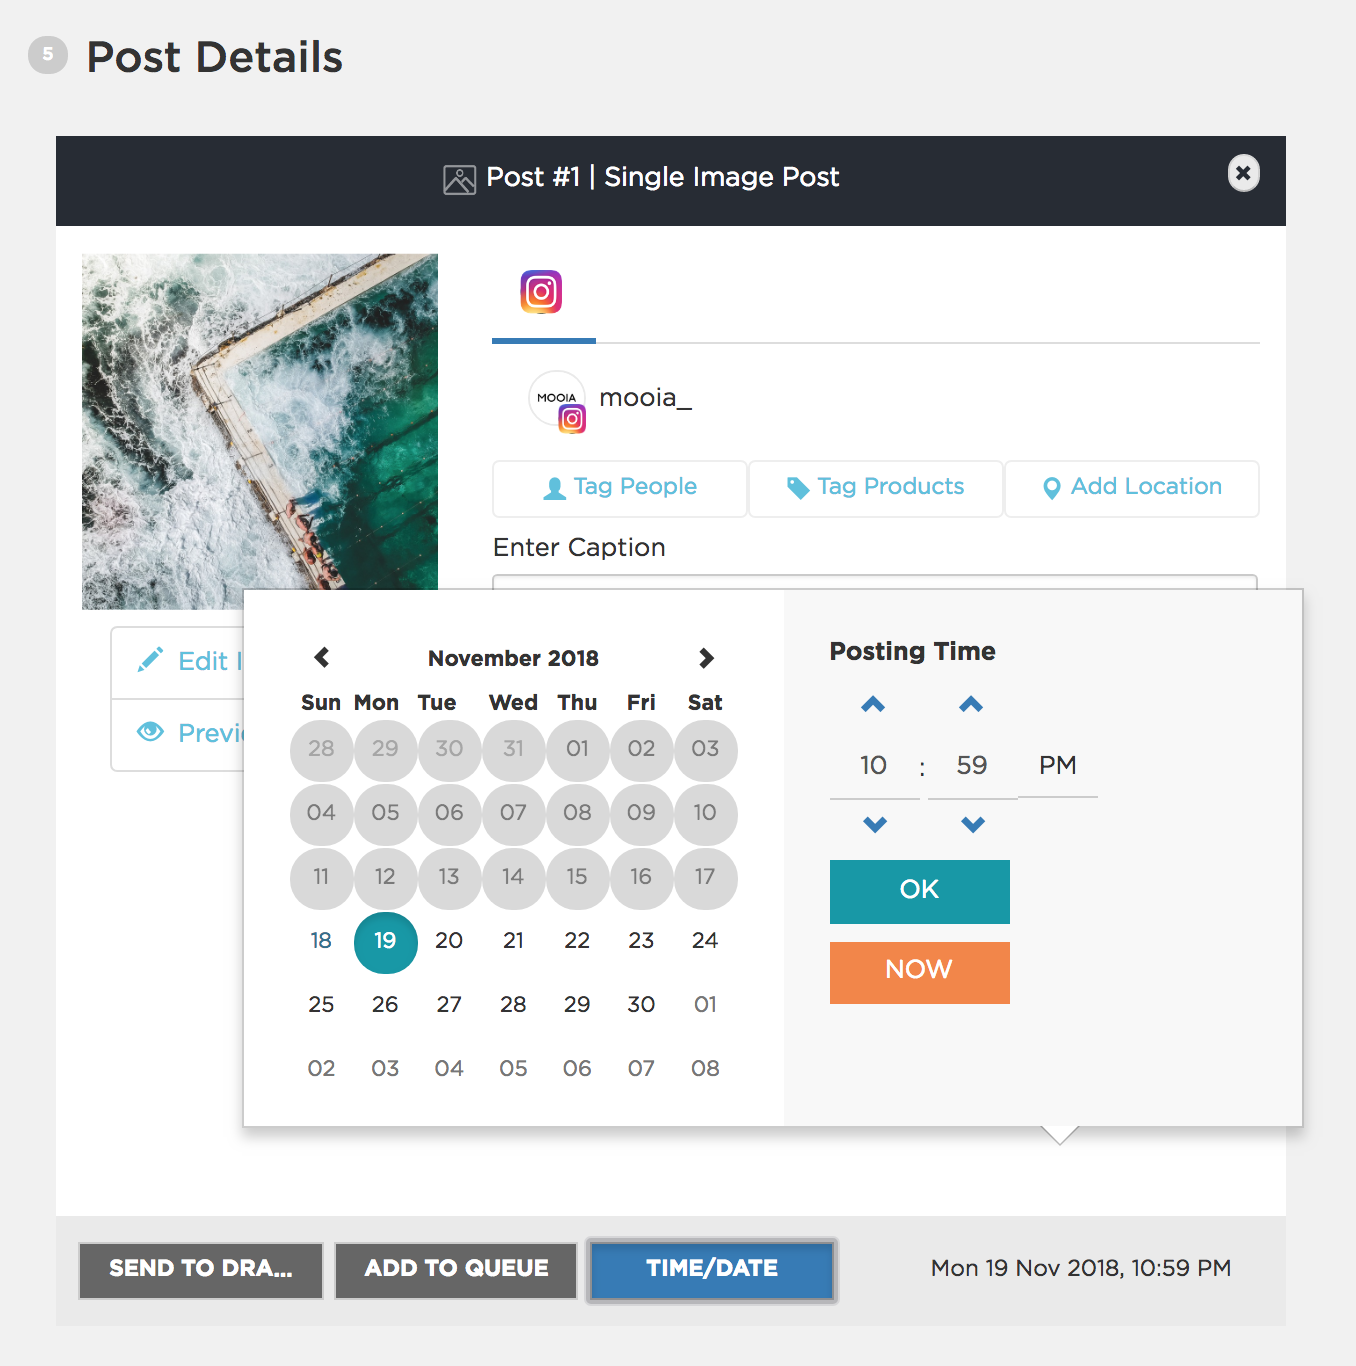
Task: Confirm posting time with OK
Action: [919, 891]
